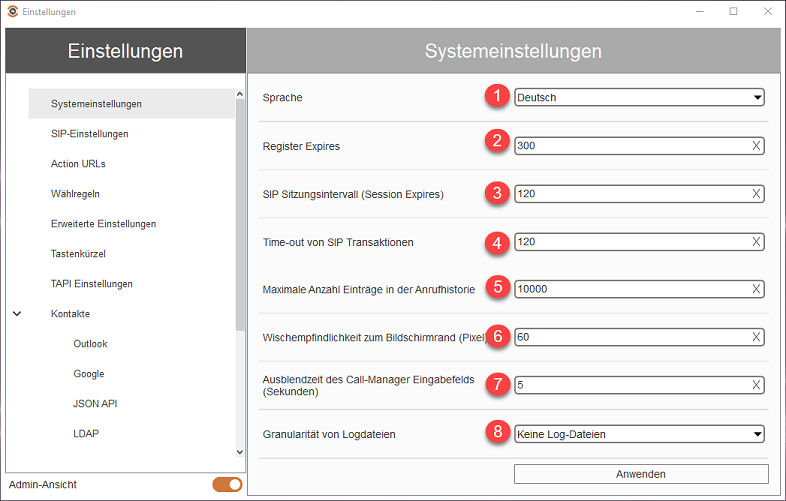Open the Granularität von Logdateien dropdown

[639, 434]
